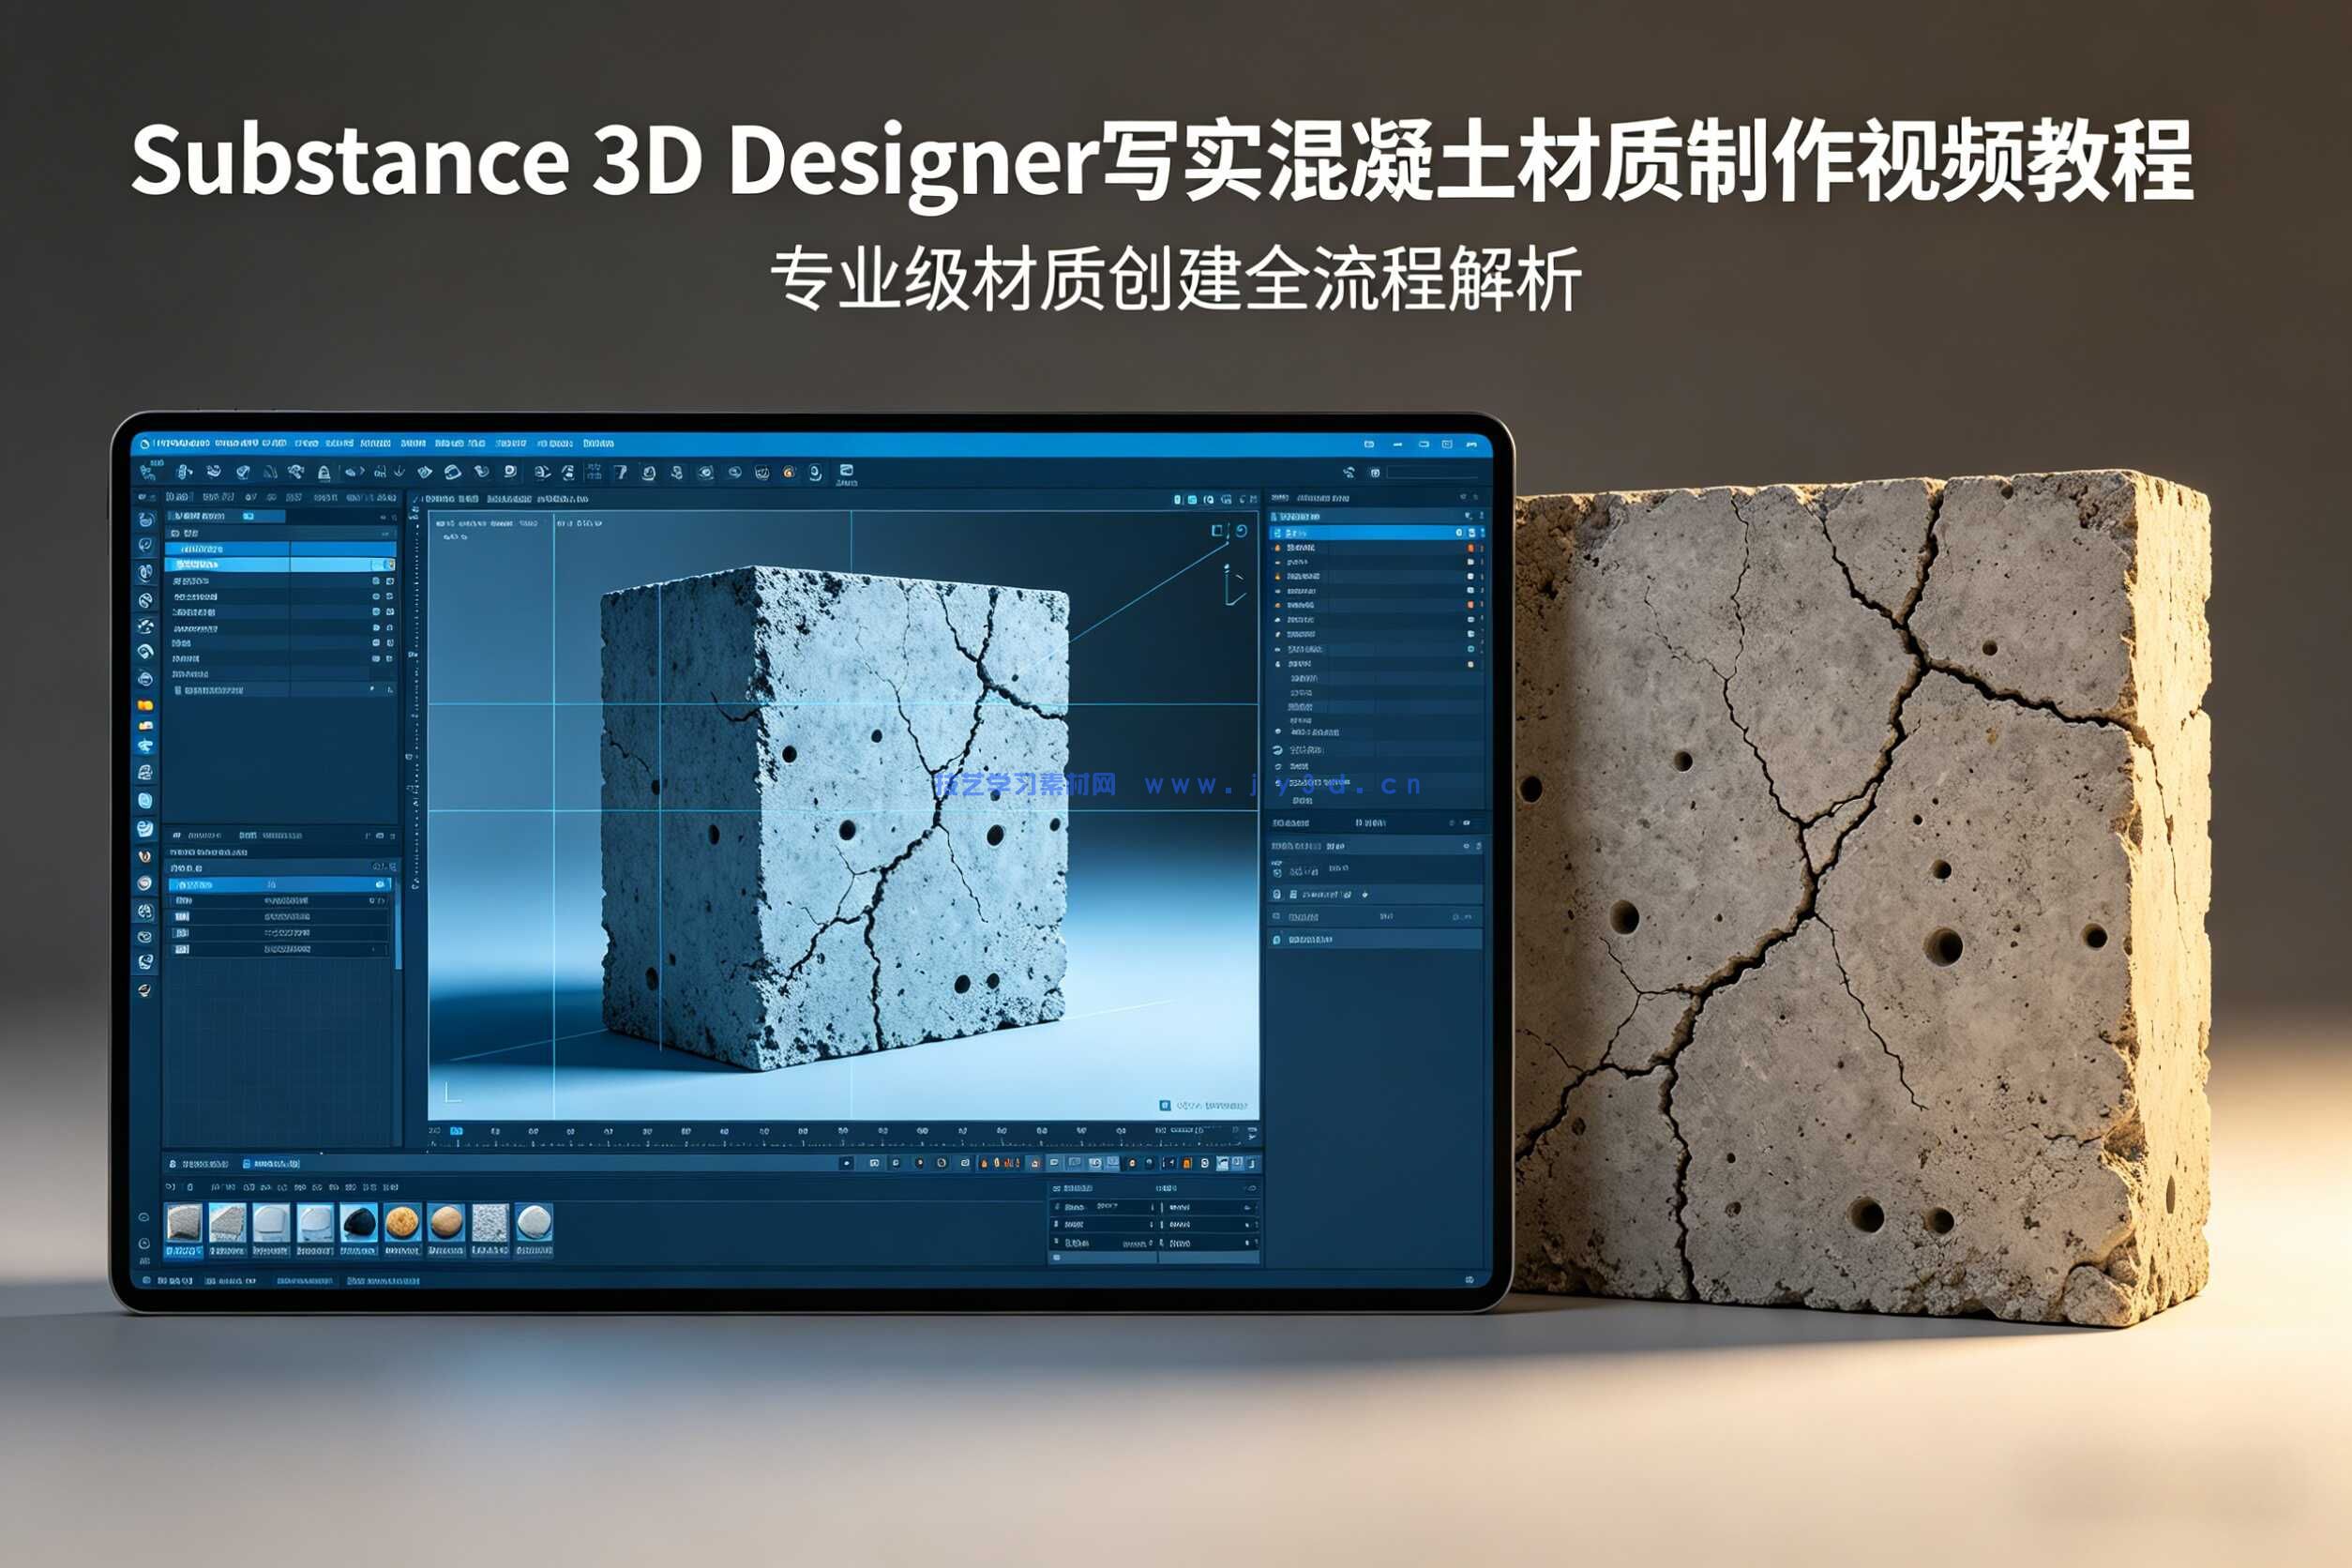The height and width of the screenshot is (1568, 2352).
Task: Open the yellow folder icon in left sidebar
Action: tap(145, 705)
